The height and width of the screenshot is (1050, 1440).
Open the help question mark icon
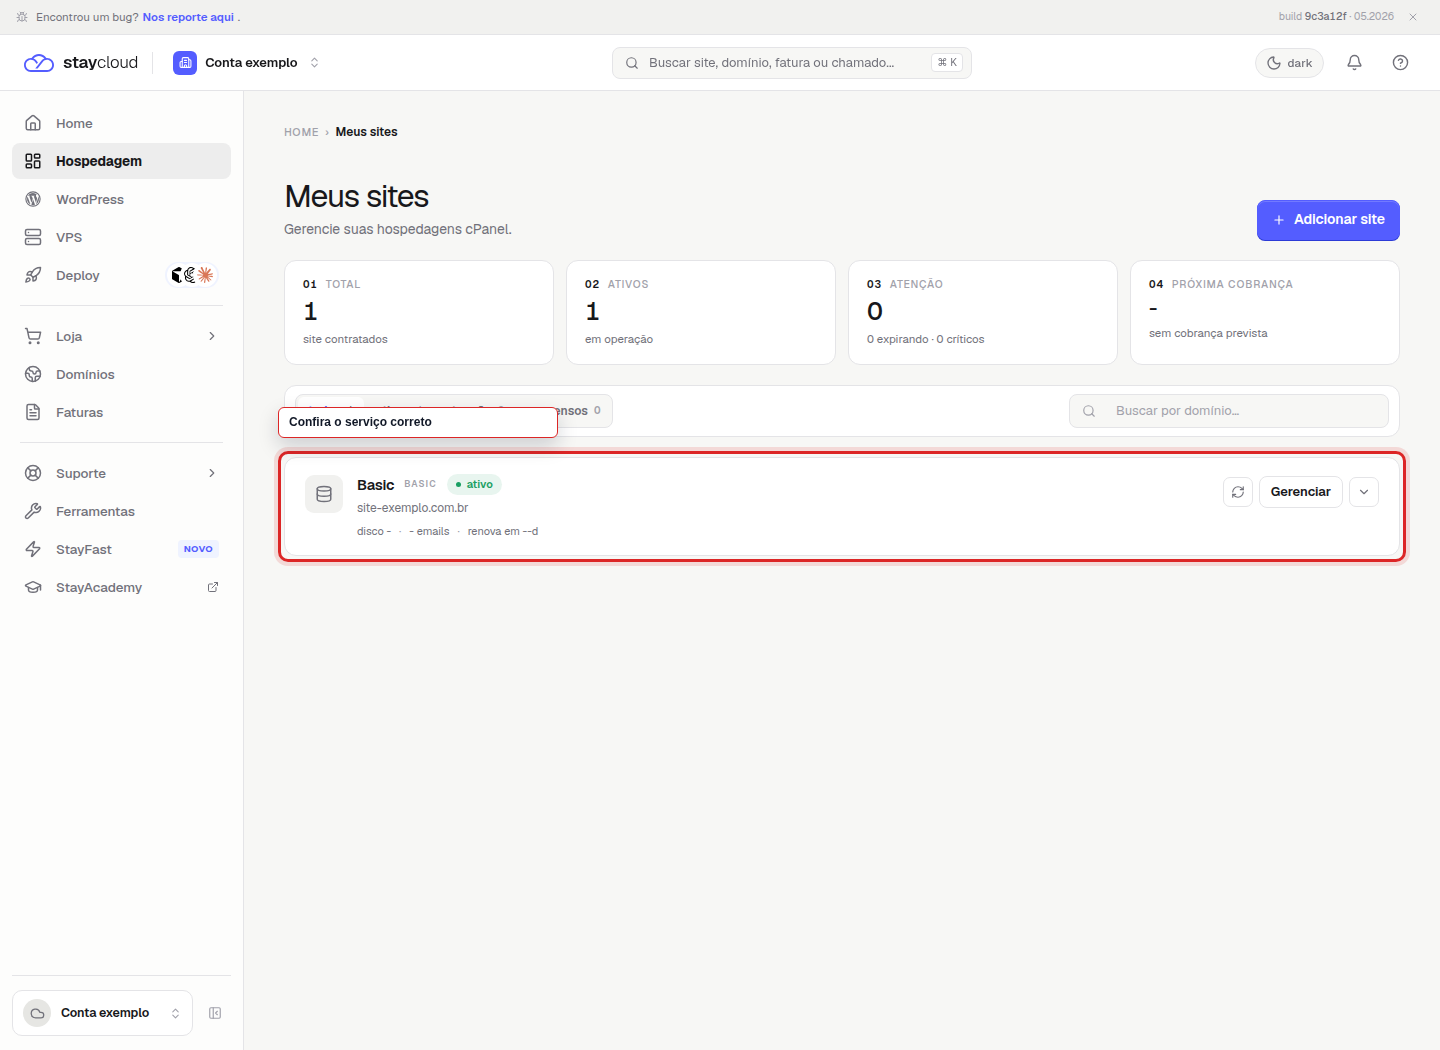coord(1400,63)
